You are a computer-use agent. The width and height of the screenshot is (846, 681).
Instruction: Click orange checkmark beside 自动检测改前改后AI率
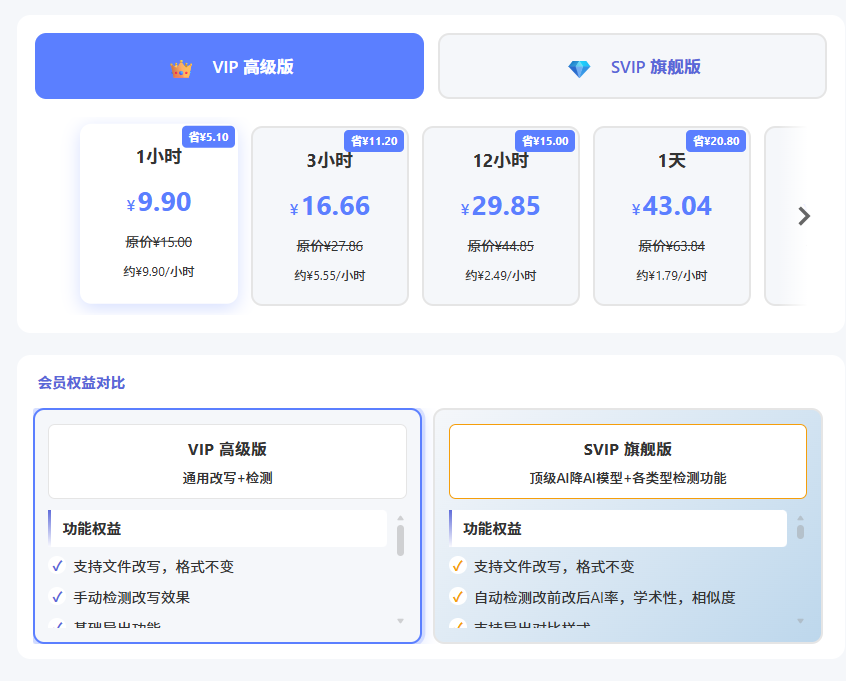[458, 597]
